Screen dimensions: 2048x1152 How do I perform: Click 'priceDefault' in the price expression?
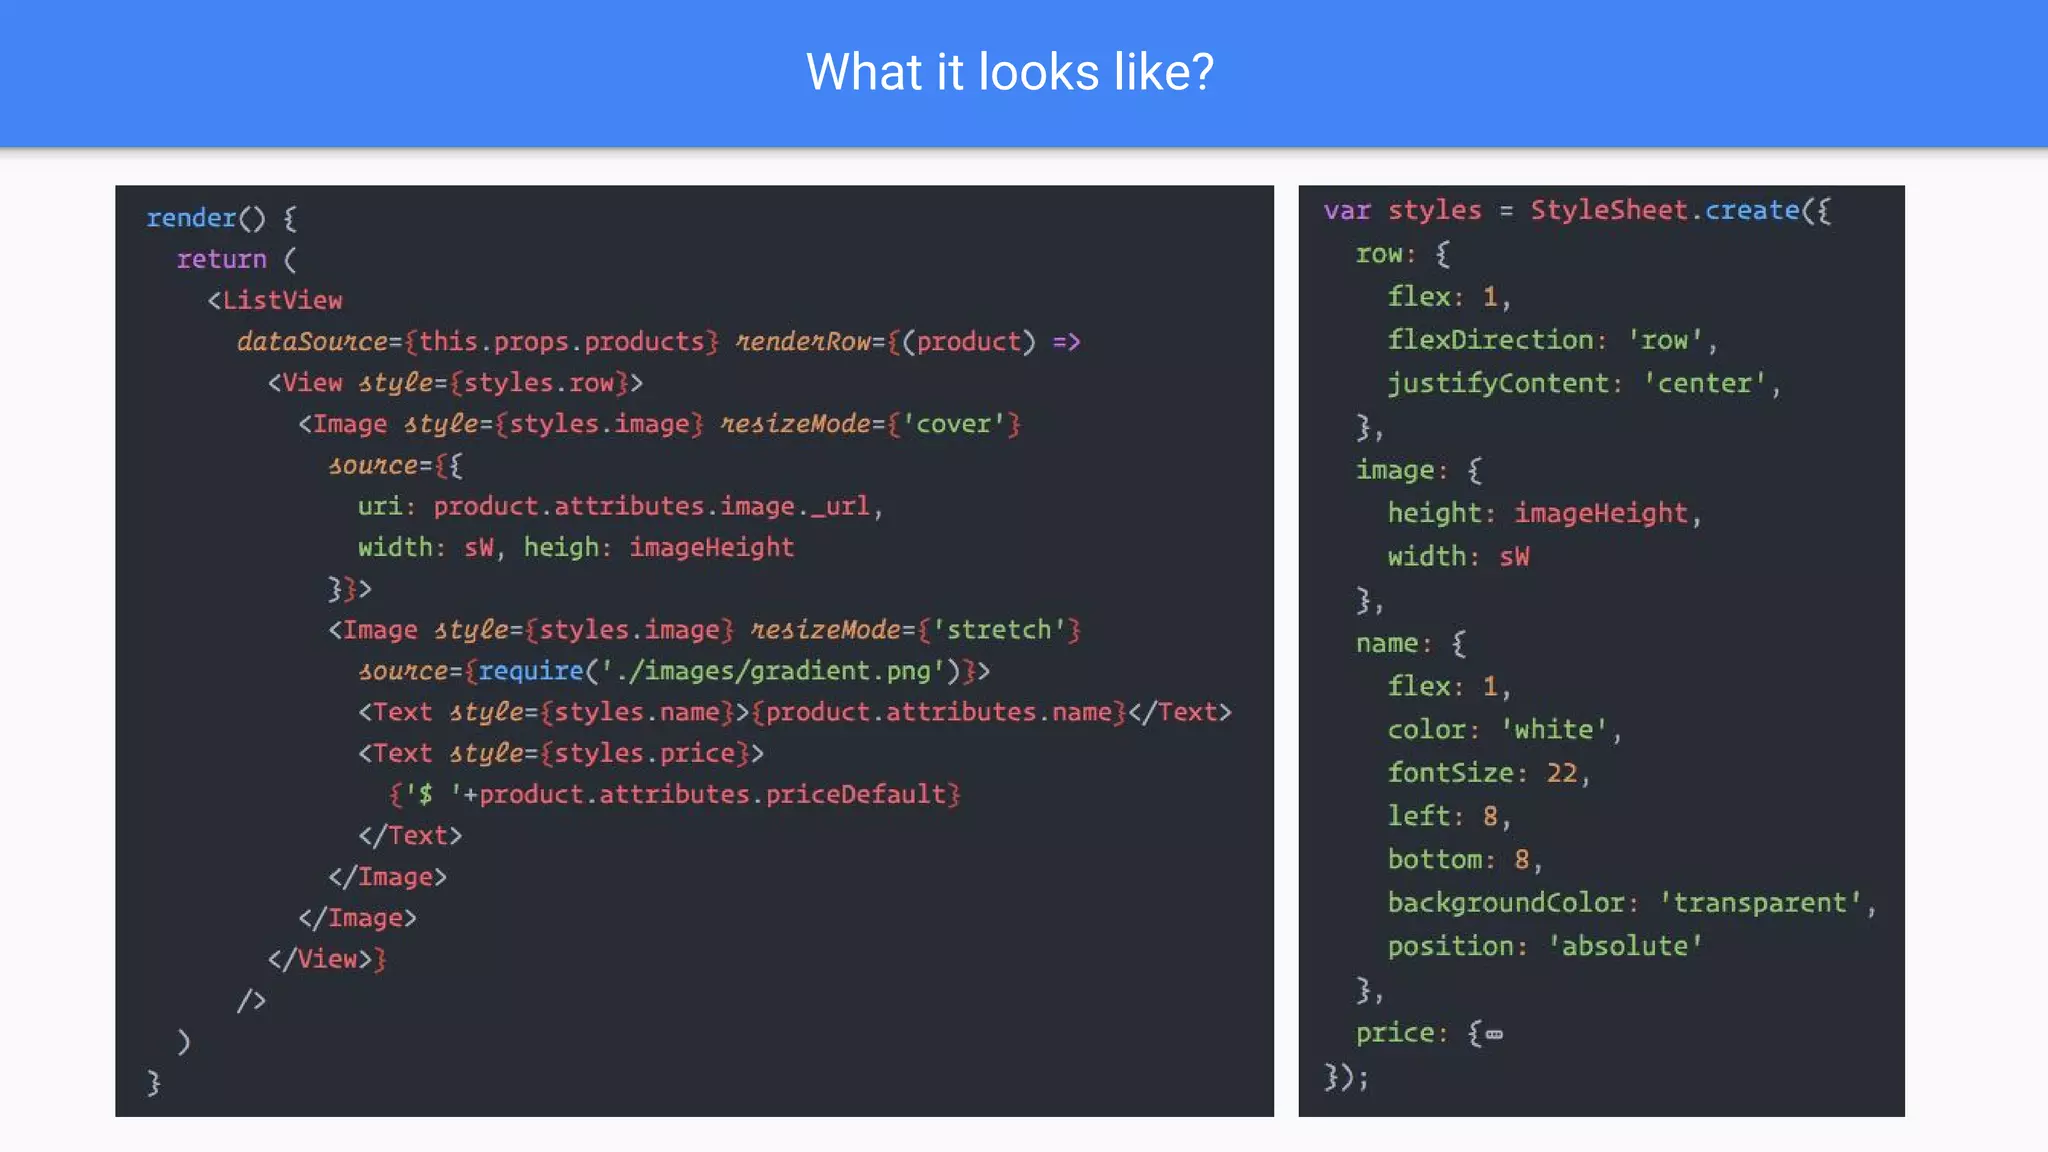click(856, 794)
